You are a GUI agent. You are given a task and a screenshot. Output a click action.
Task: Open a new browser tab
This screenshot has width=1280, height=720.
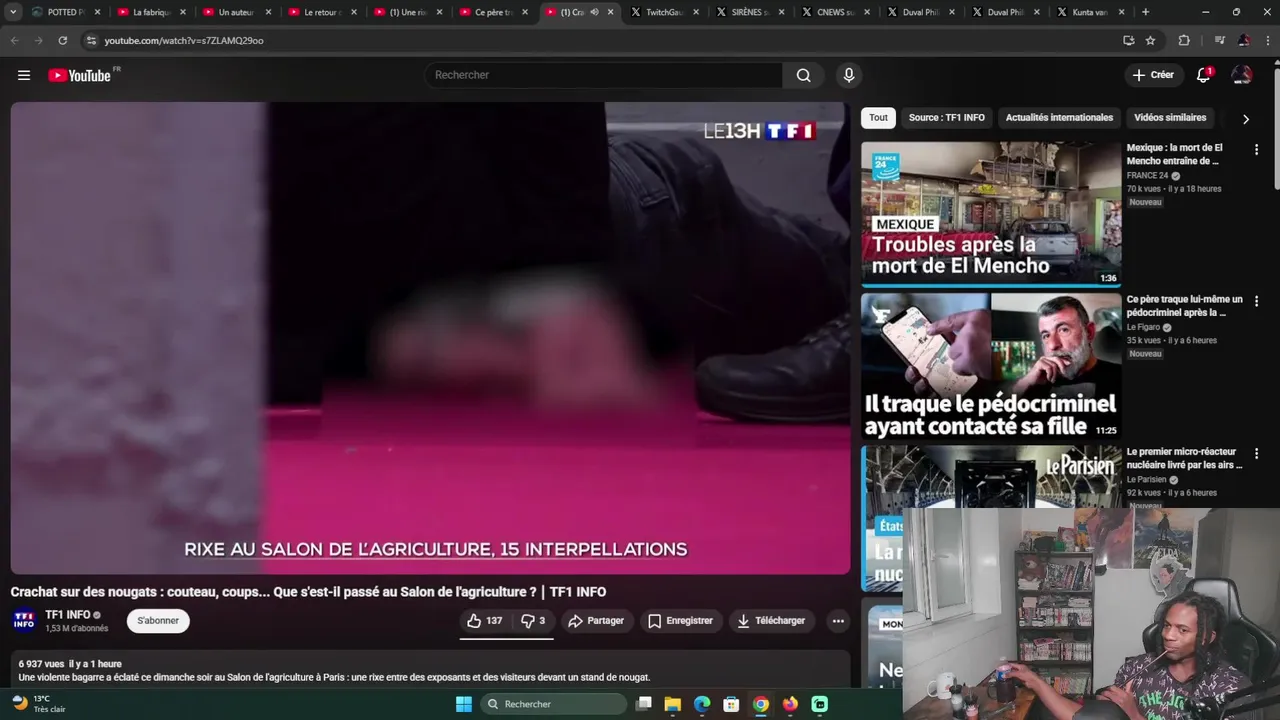point(1145,12)
